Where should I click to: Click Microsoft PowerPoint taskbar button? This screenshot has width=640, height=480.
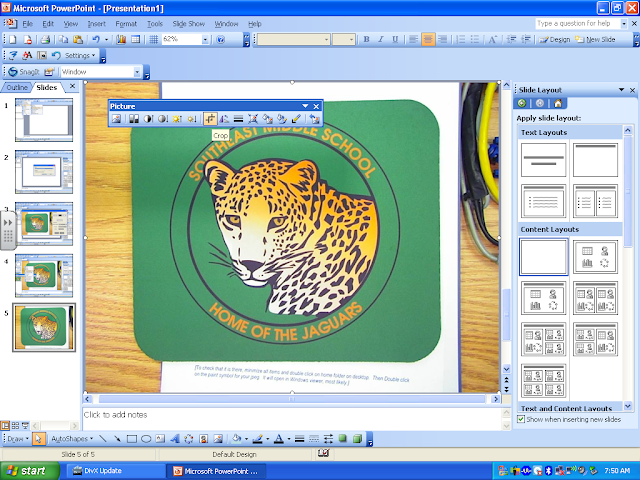(x=216, y=471)
